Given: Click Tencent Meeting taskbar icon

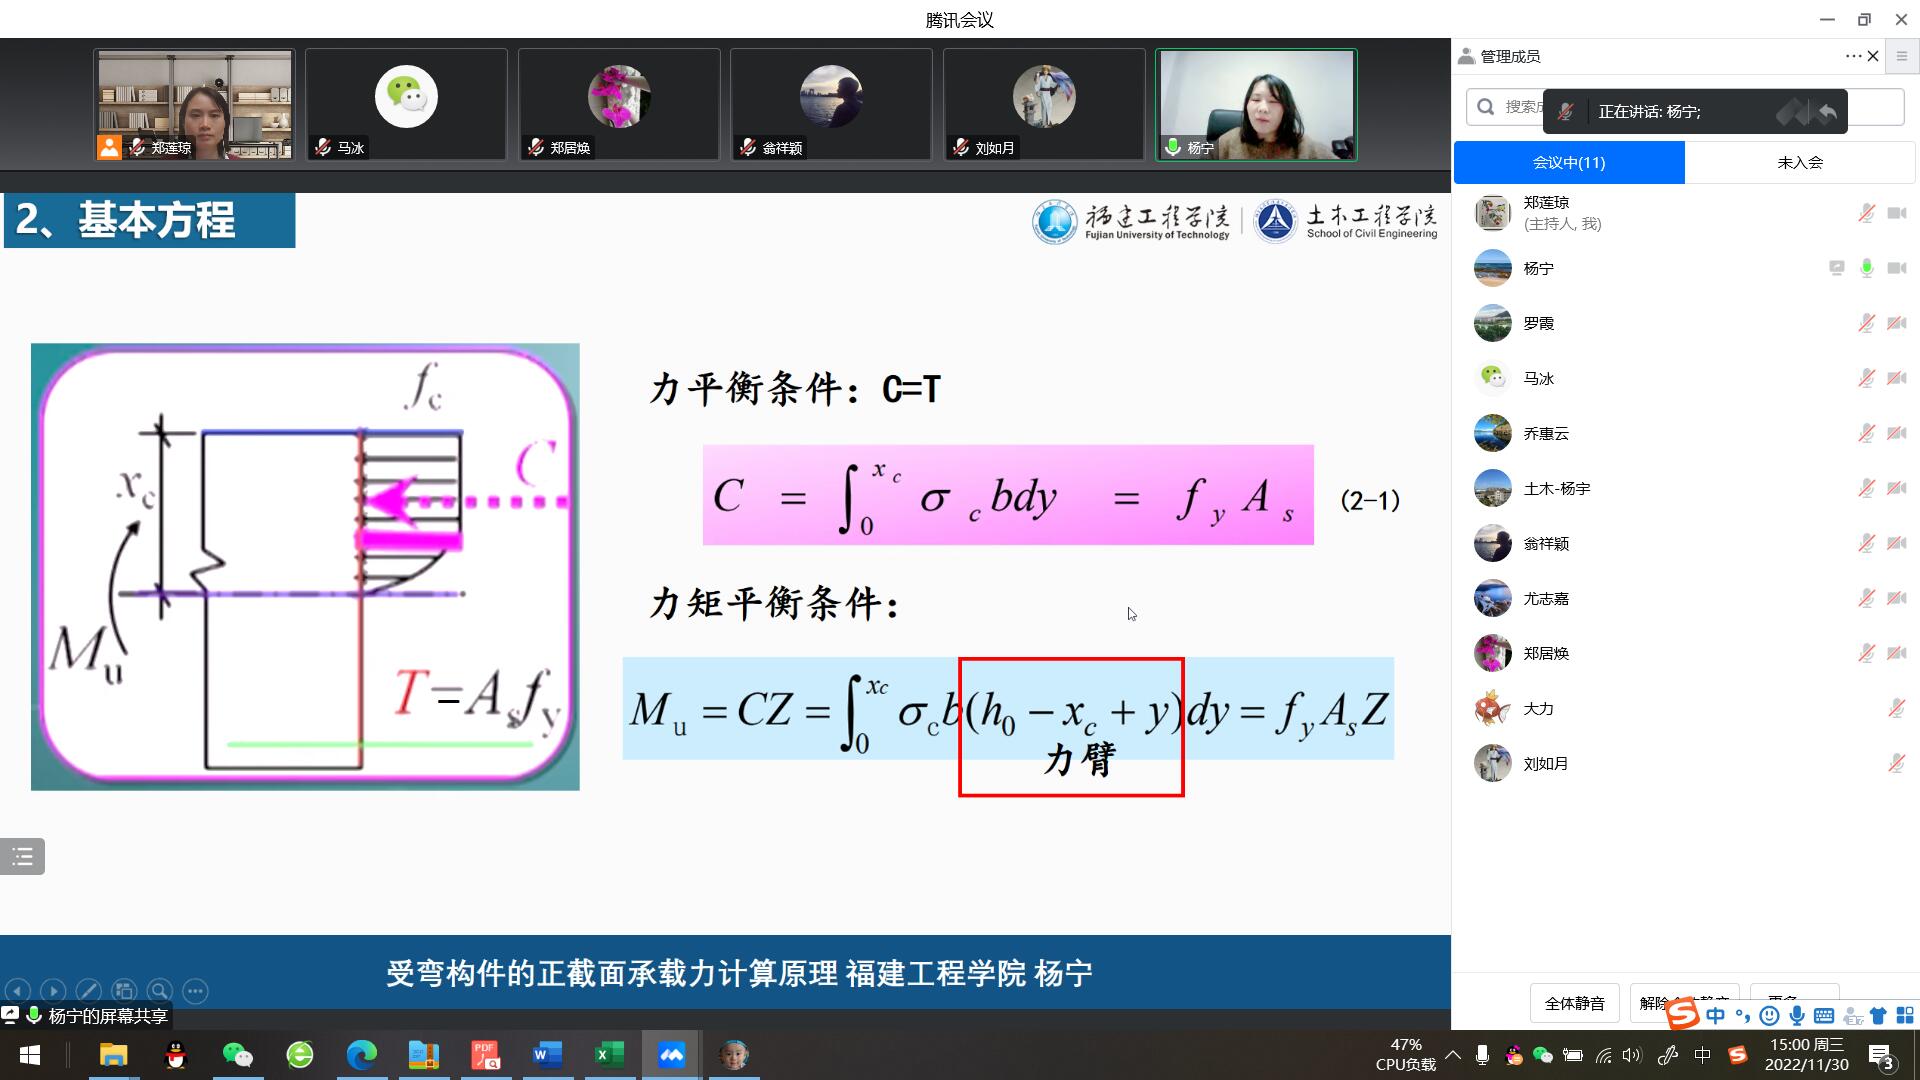Looking at the screenshot, I should click(671, 1055).
